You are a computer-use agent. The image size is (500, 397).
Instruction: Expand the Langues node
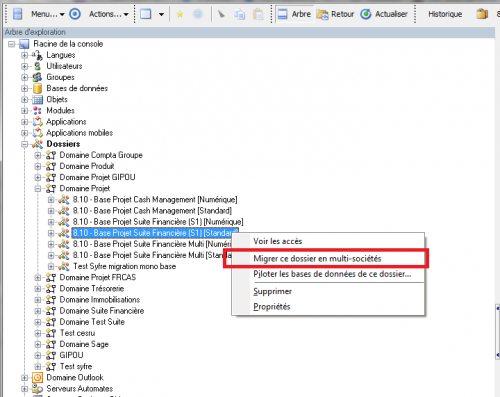tap(25, 55)
